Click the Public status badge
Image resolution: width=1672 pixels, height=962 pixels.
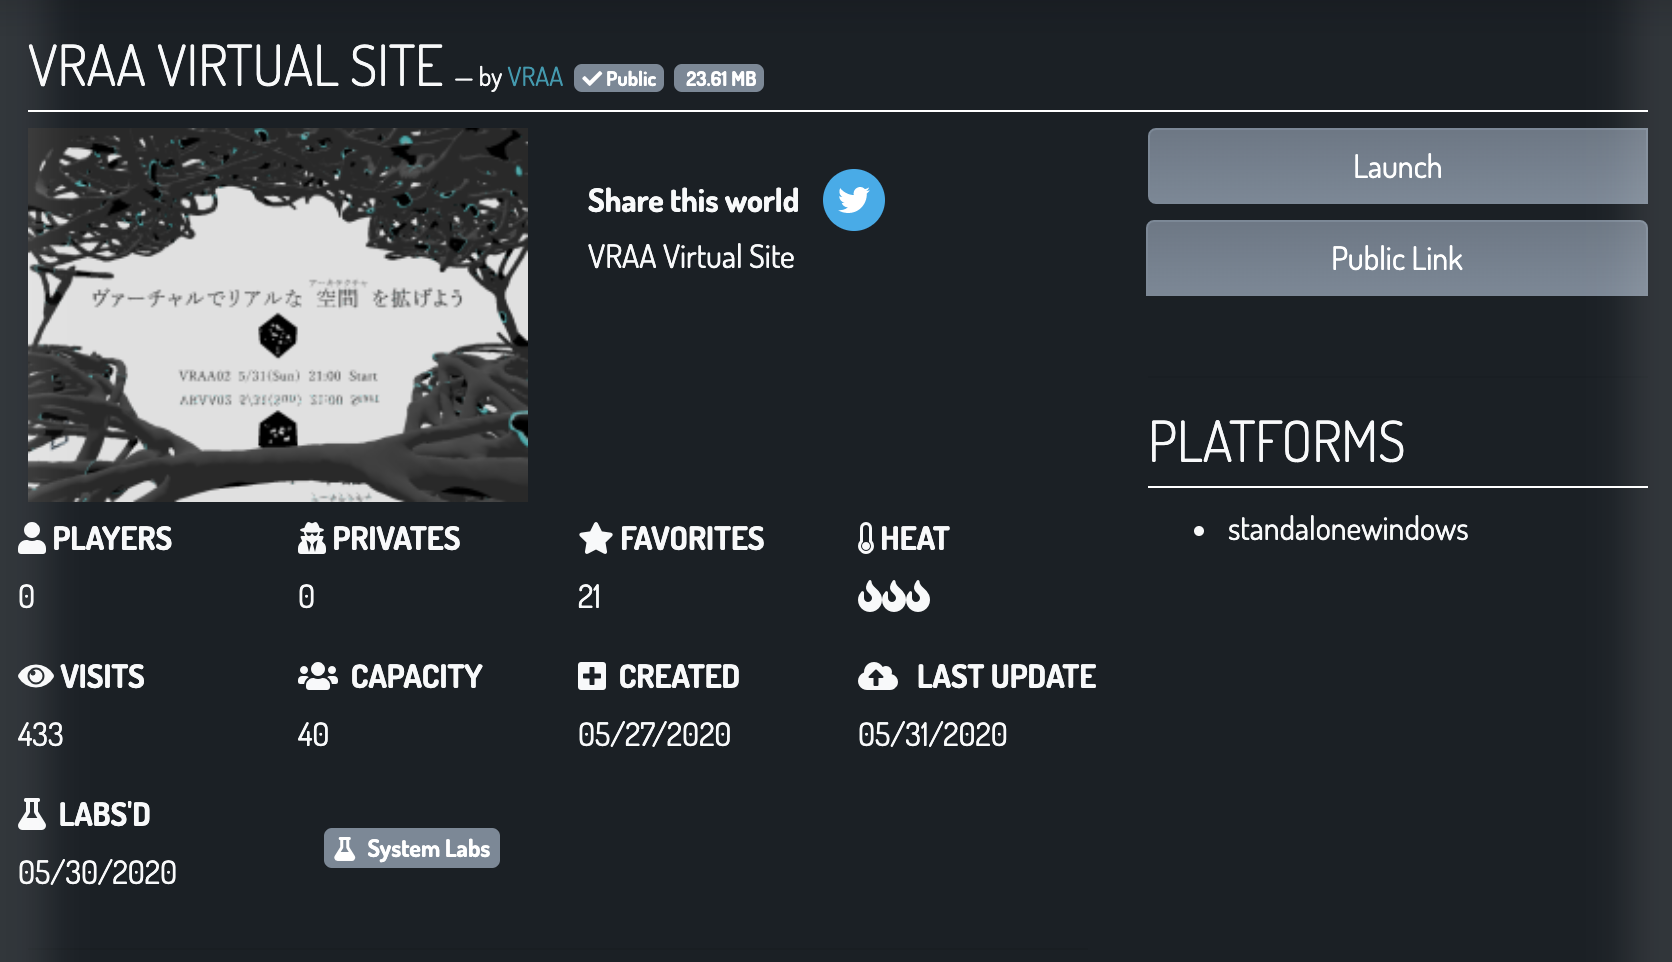[x=619, y=79]
